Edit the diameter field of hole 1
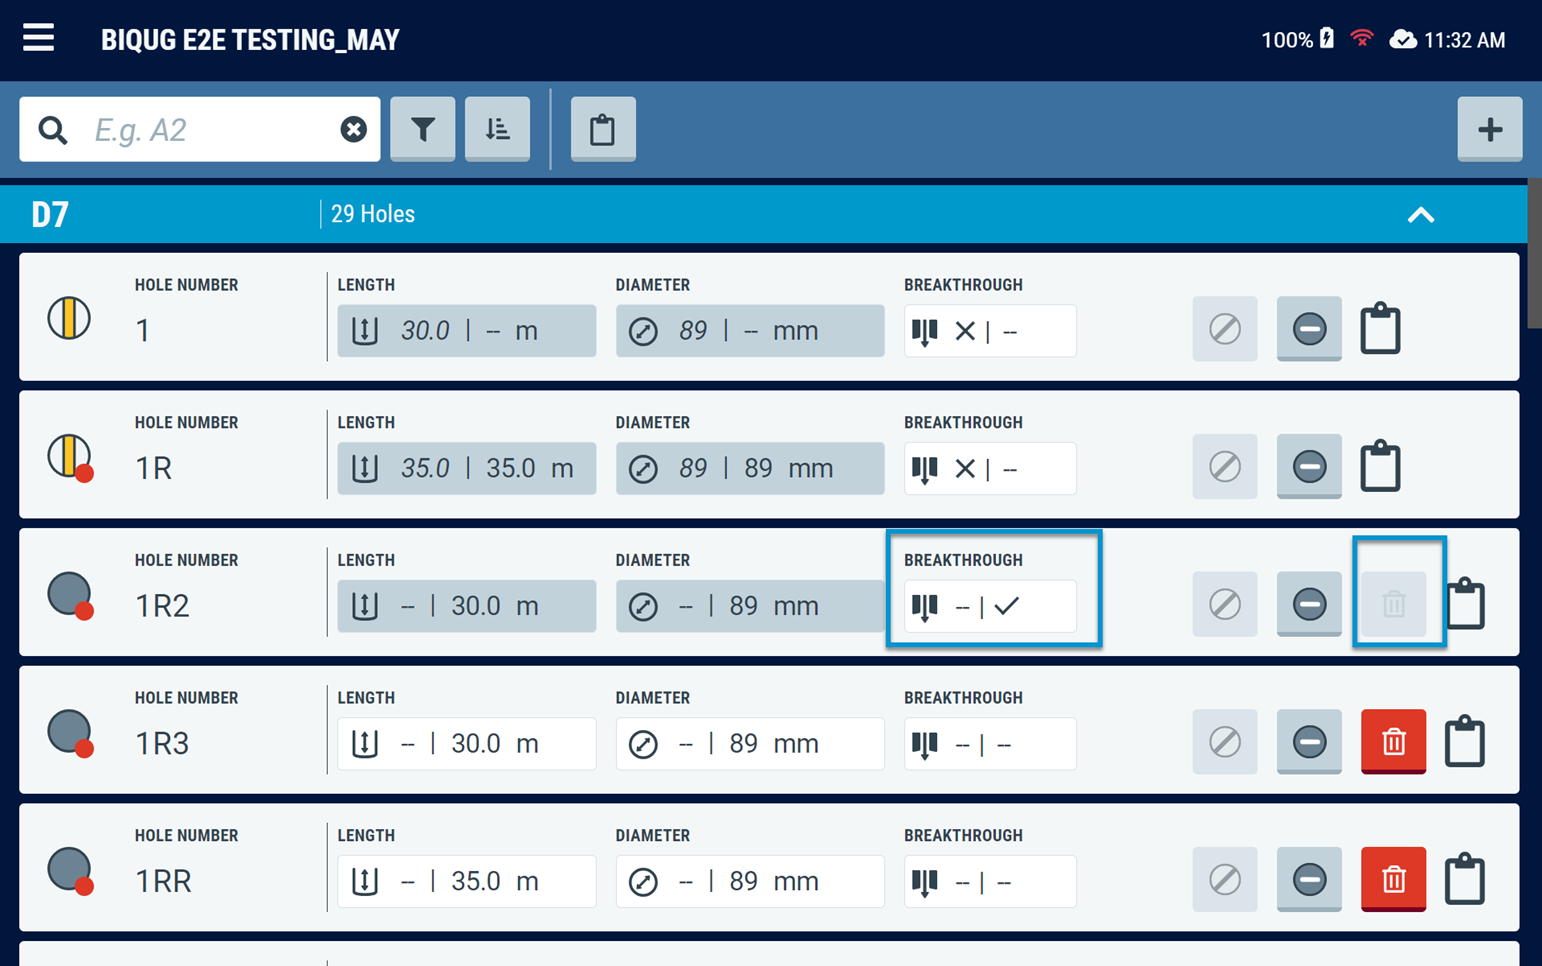Image resolution: width=1542 pixels, height=966 pixels. point(750,331)
